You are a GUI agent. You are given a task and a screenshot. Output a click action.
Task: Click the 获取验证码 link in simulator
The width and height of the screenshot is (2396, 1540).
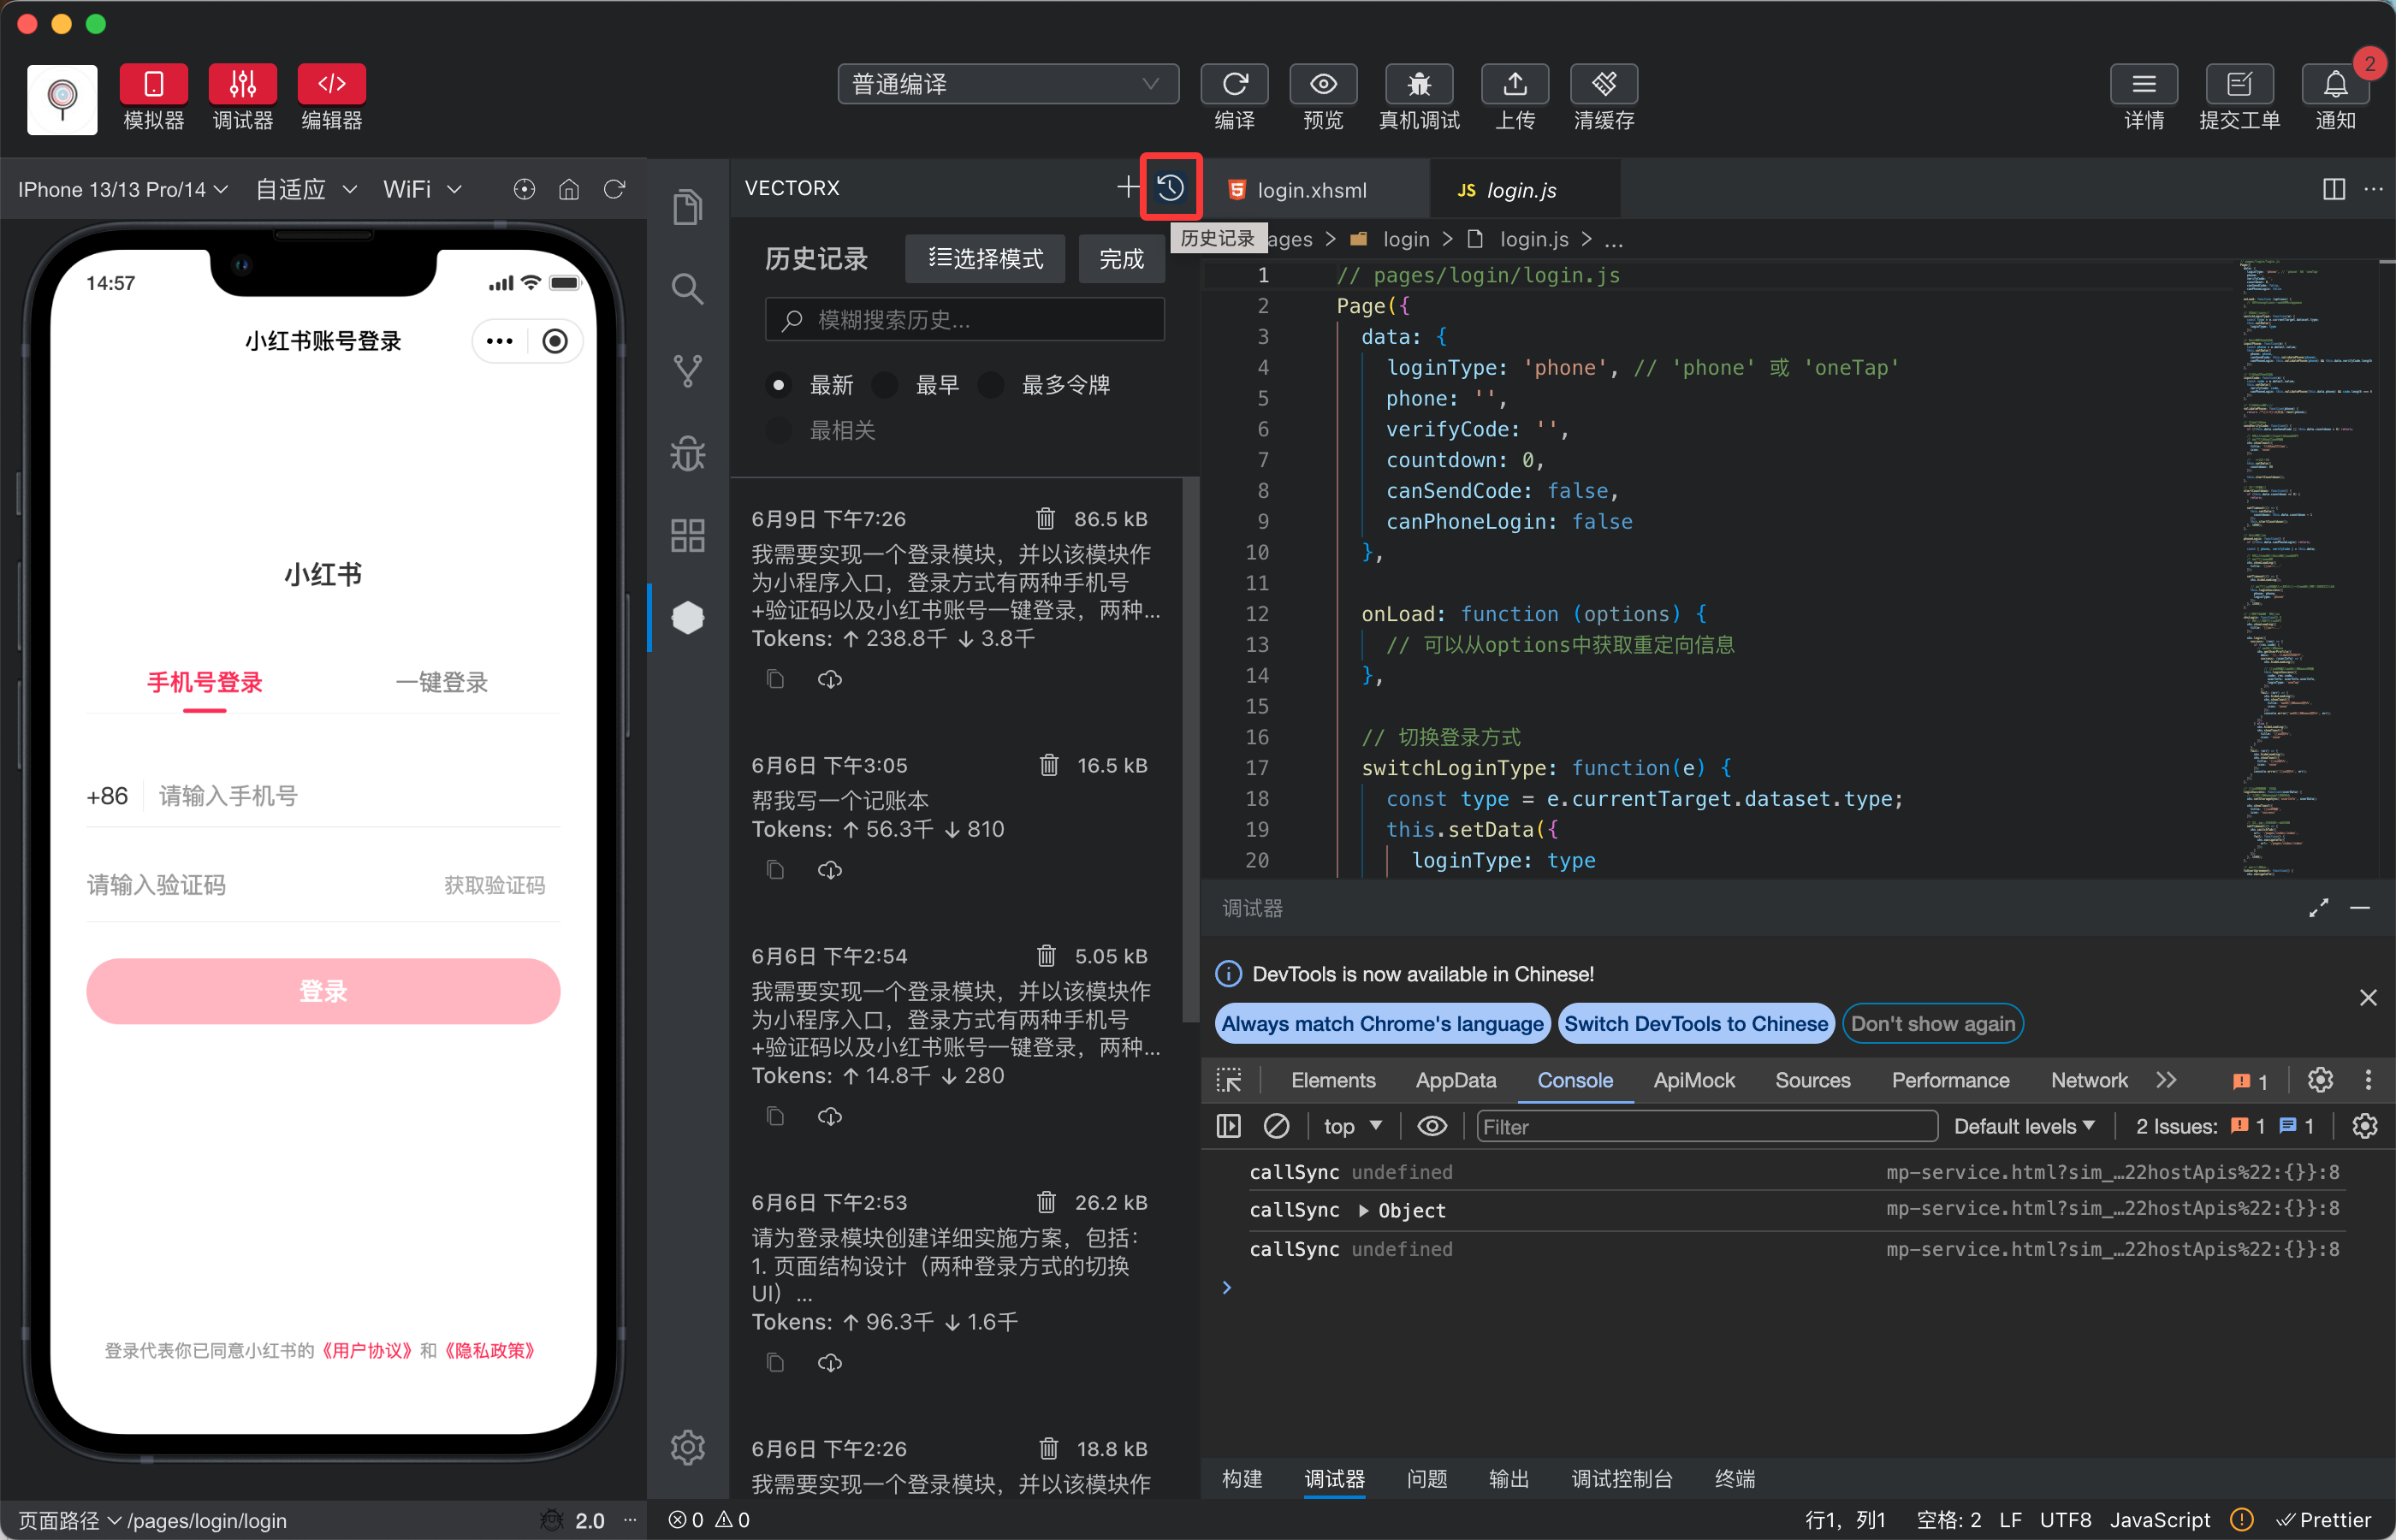(494, 885)
